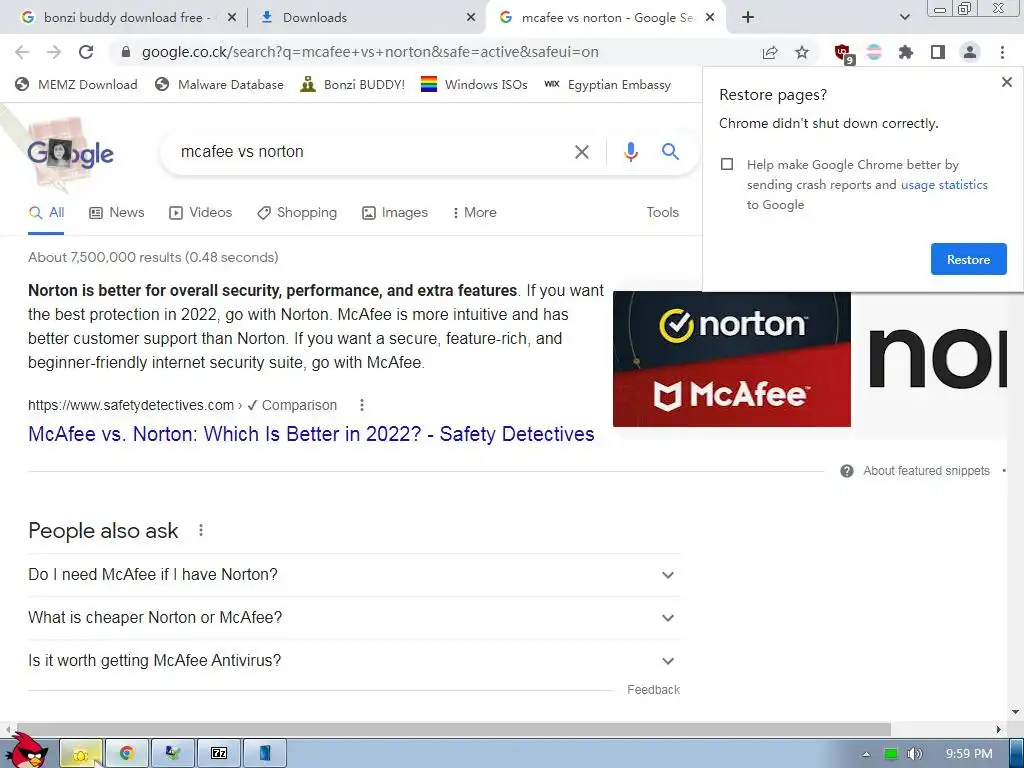This screenshot has width=1024, height=768.
Task: Expand Is it worth getting McAfee Antivirus
Action: coord(354,661)
